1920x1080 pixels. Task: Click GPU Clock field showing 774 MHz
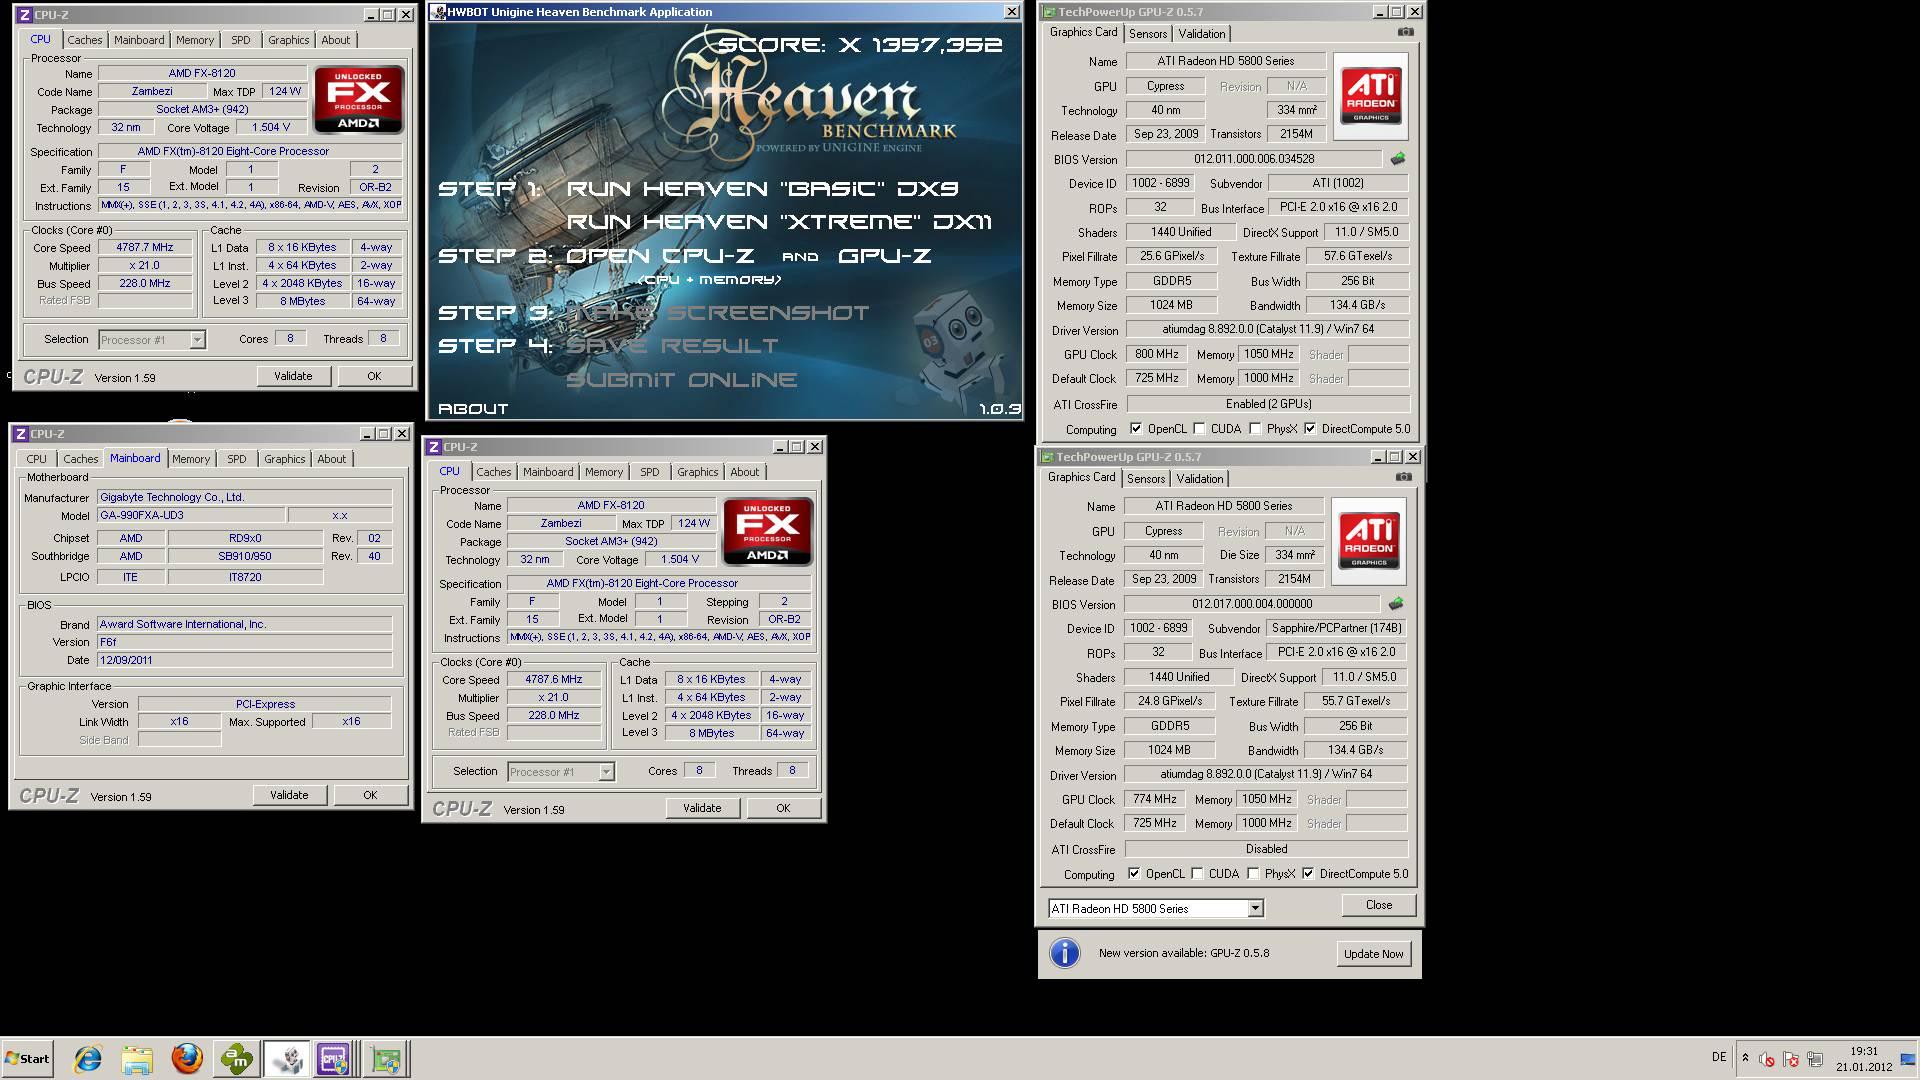click(1155, 799)
